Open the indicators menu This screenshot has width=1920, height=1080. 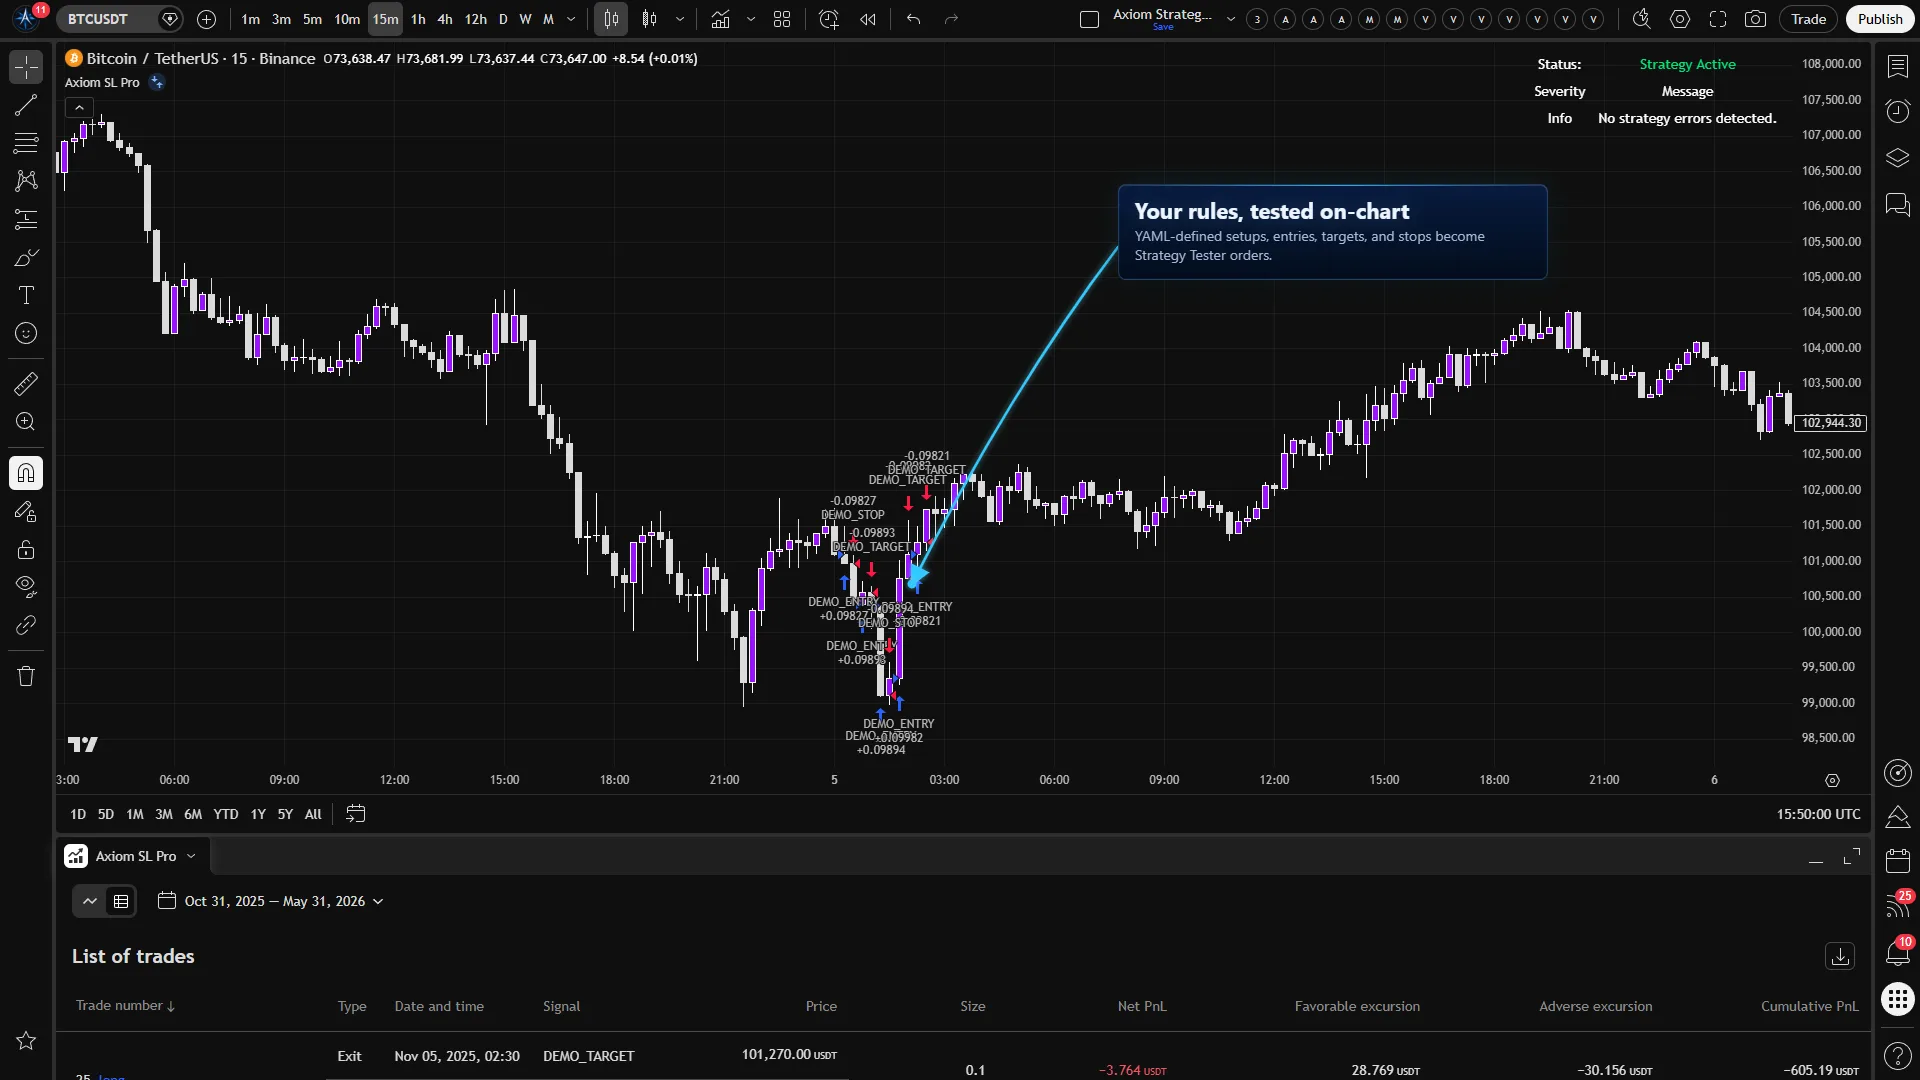point(720,19)
